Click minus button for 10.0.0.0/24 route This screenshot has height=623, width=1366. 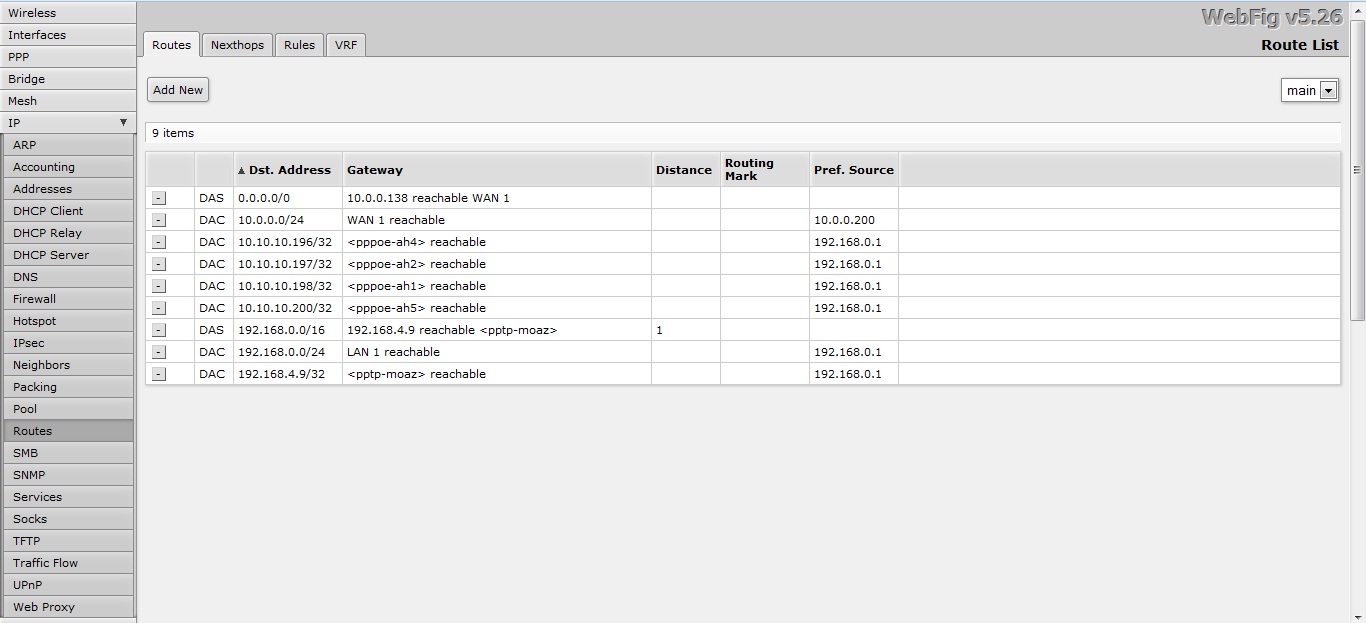click(x=159, y=220)
